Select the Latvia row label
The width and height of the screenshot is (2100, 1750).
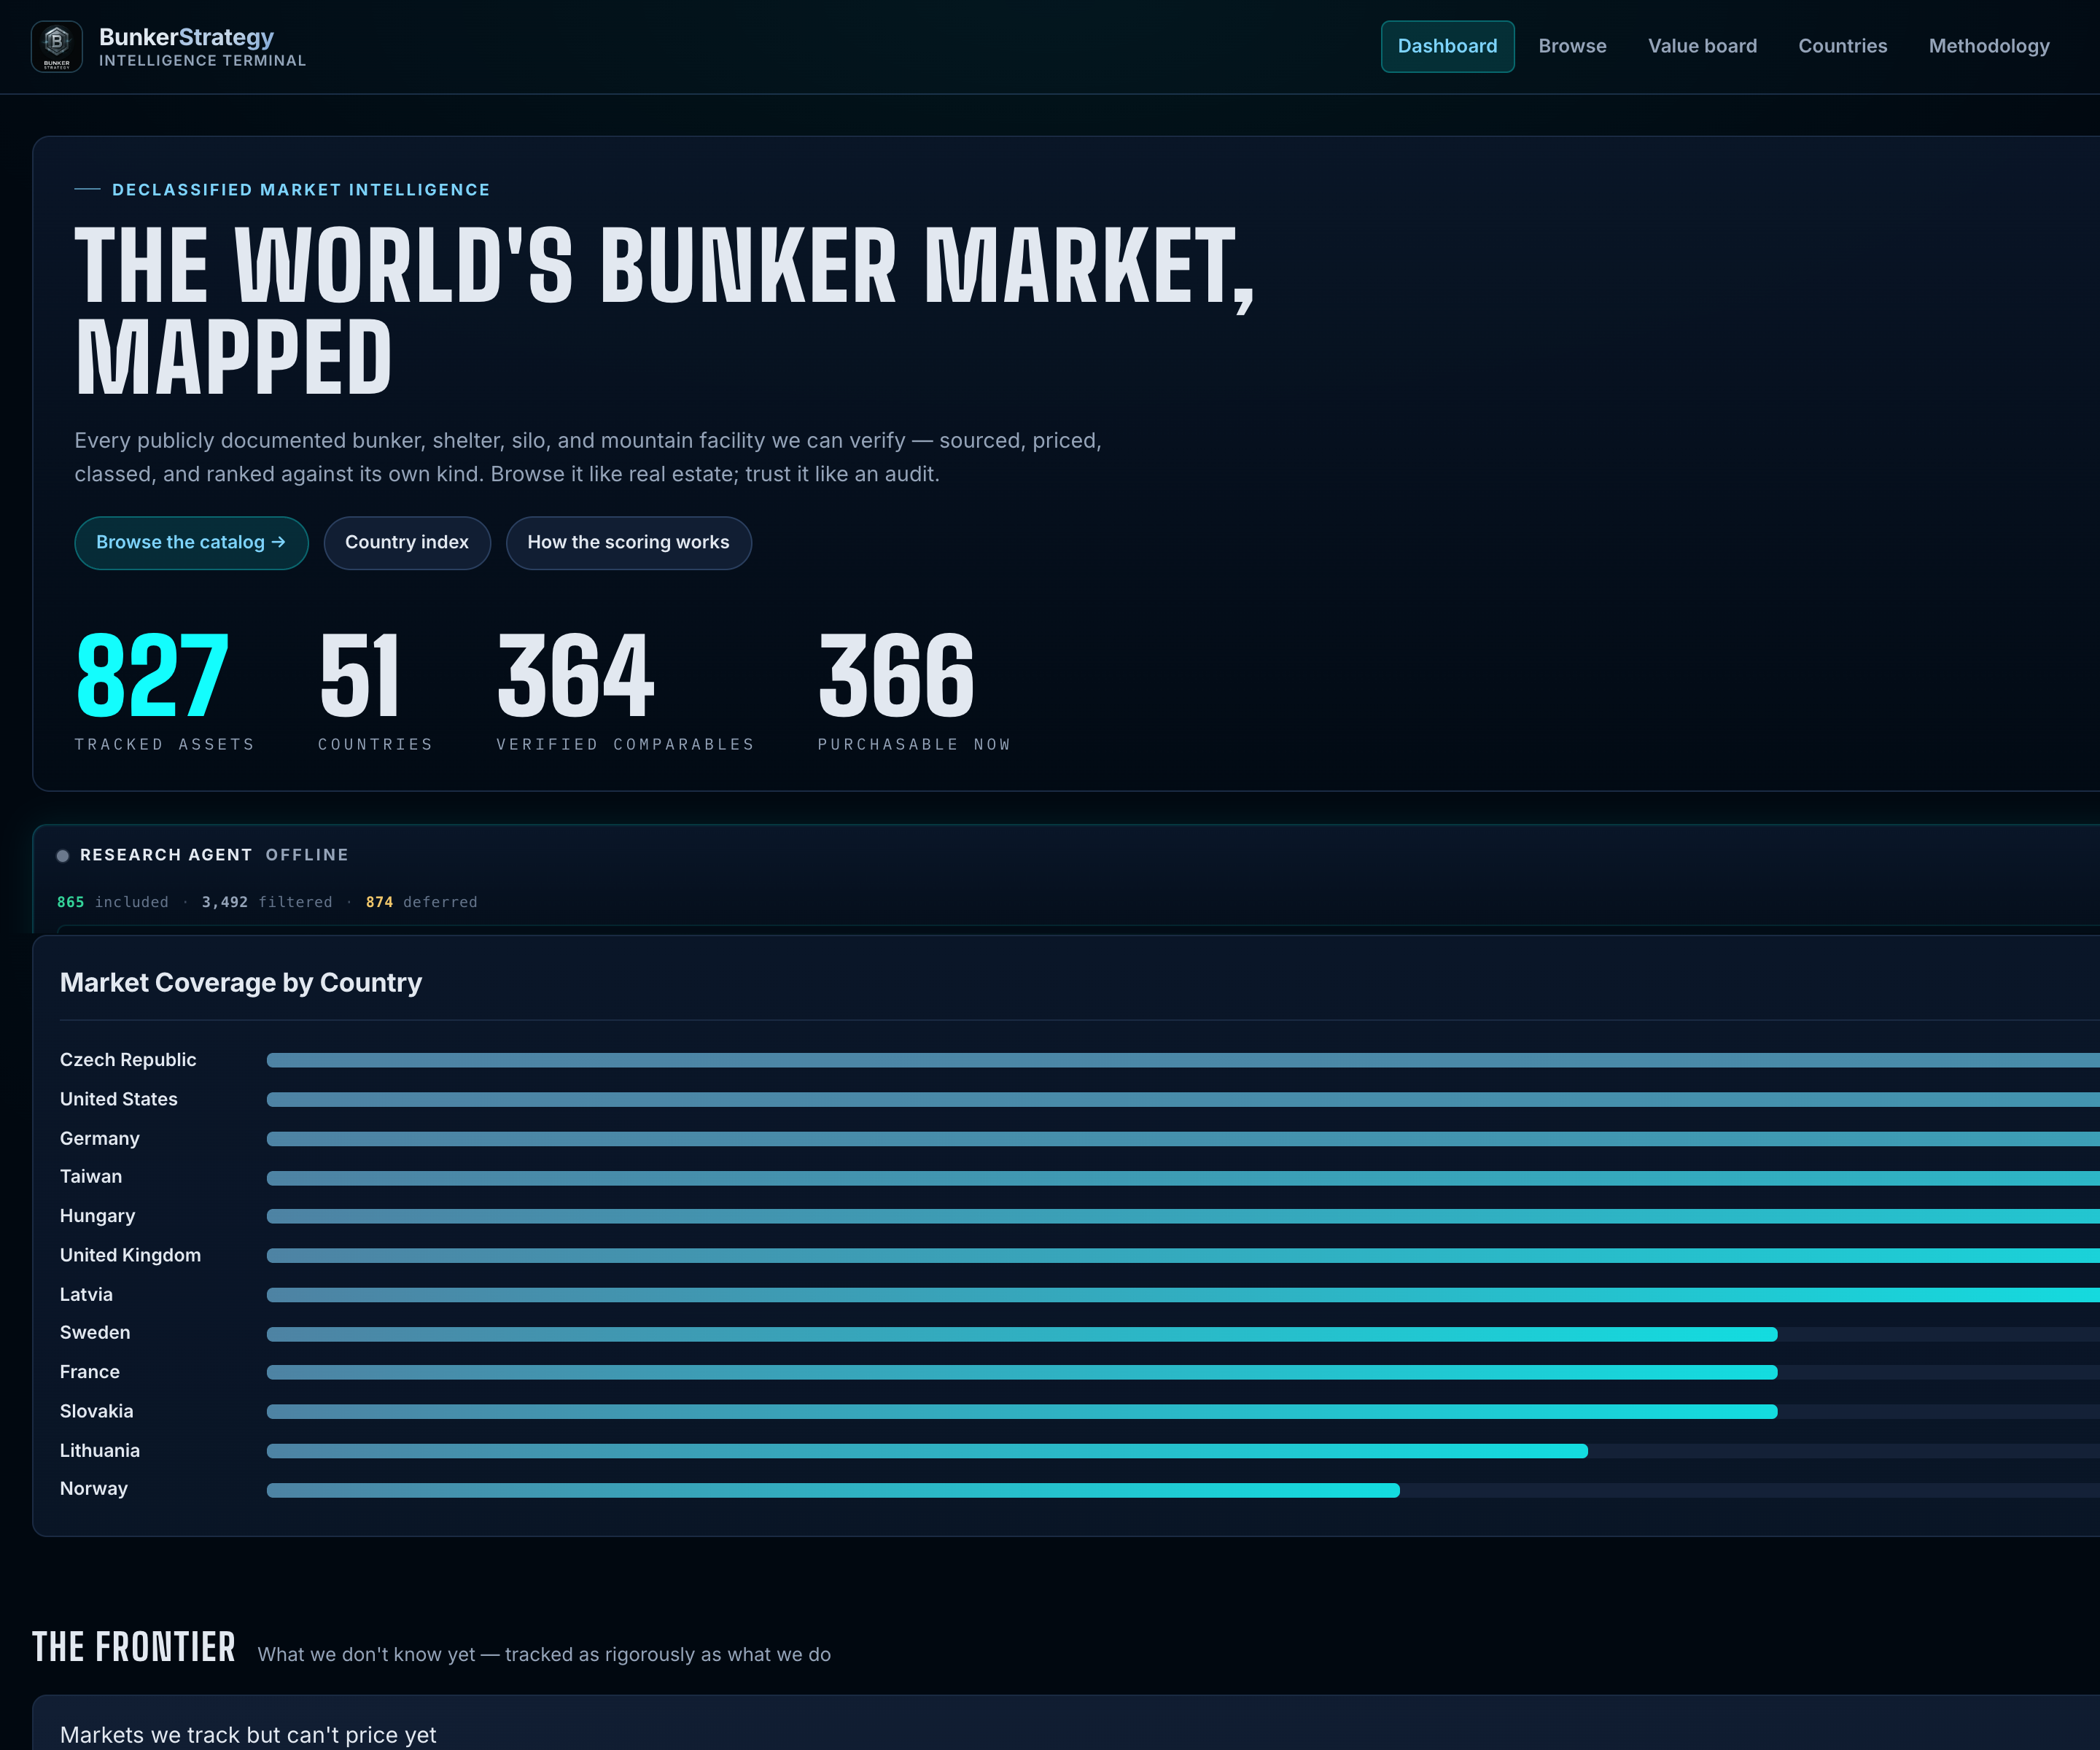click(x=86, y=1294)
